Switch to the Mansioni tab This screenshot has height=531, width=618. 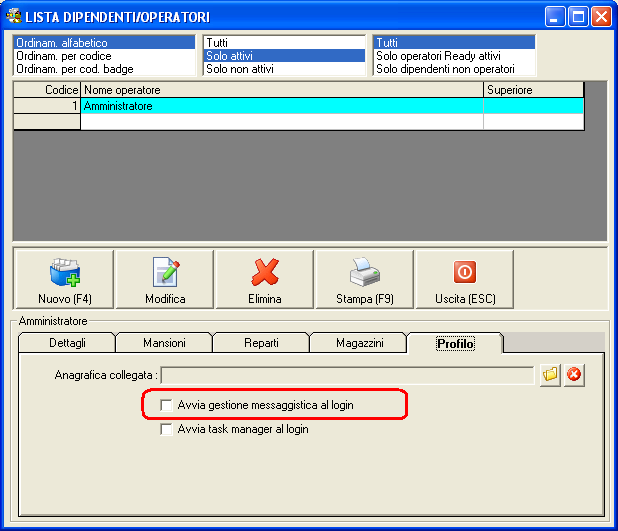point(164,343)
